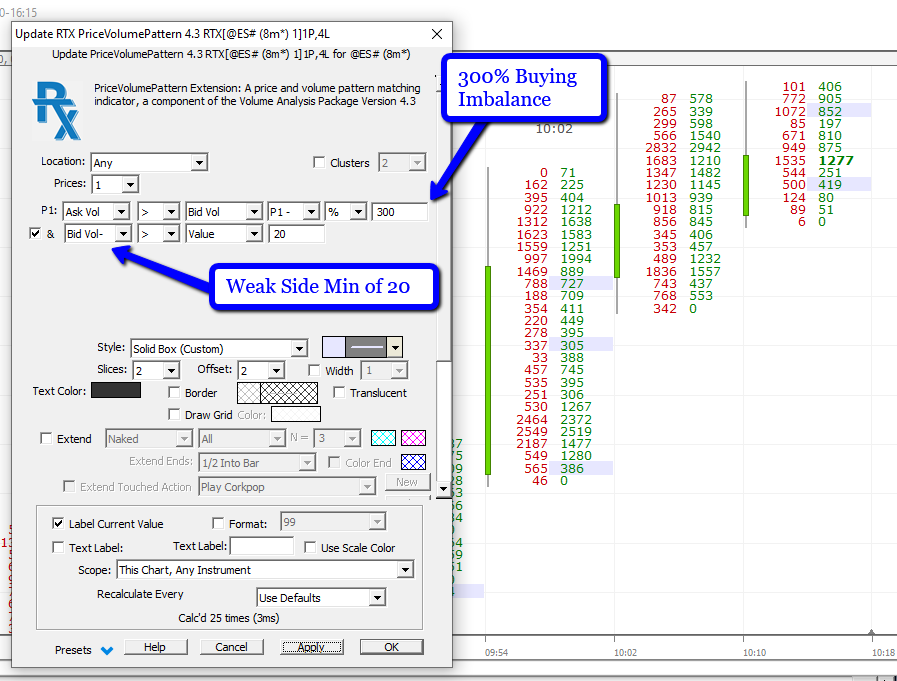Enable Use Scale Color checkbox

(x=310, y=548)
